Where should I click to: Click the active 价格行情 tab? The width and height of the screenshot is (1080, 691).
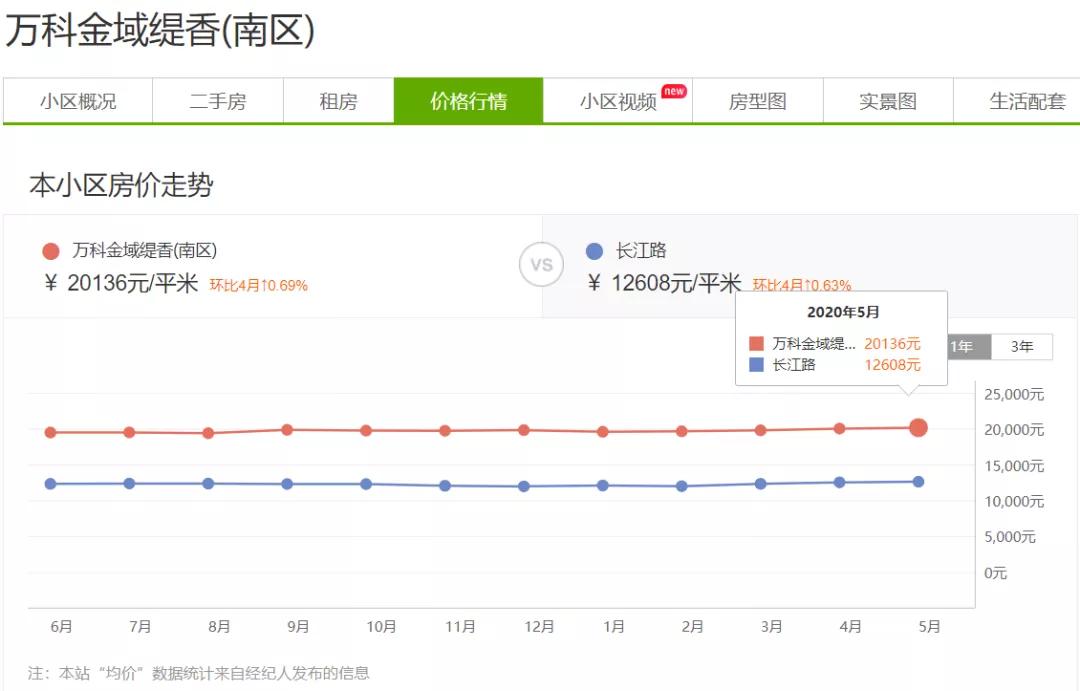tap(470, 101)
